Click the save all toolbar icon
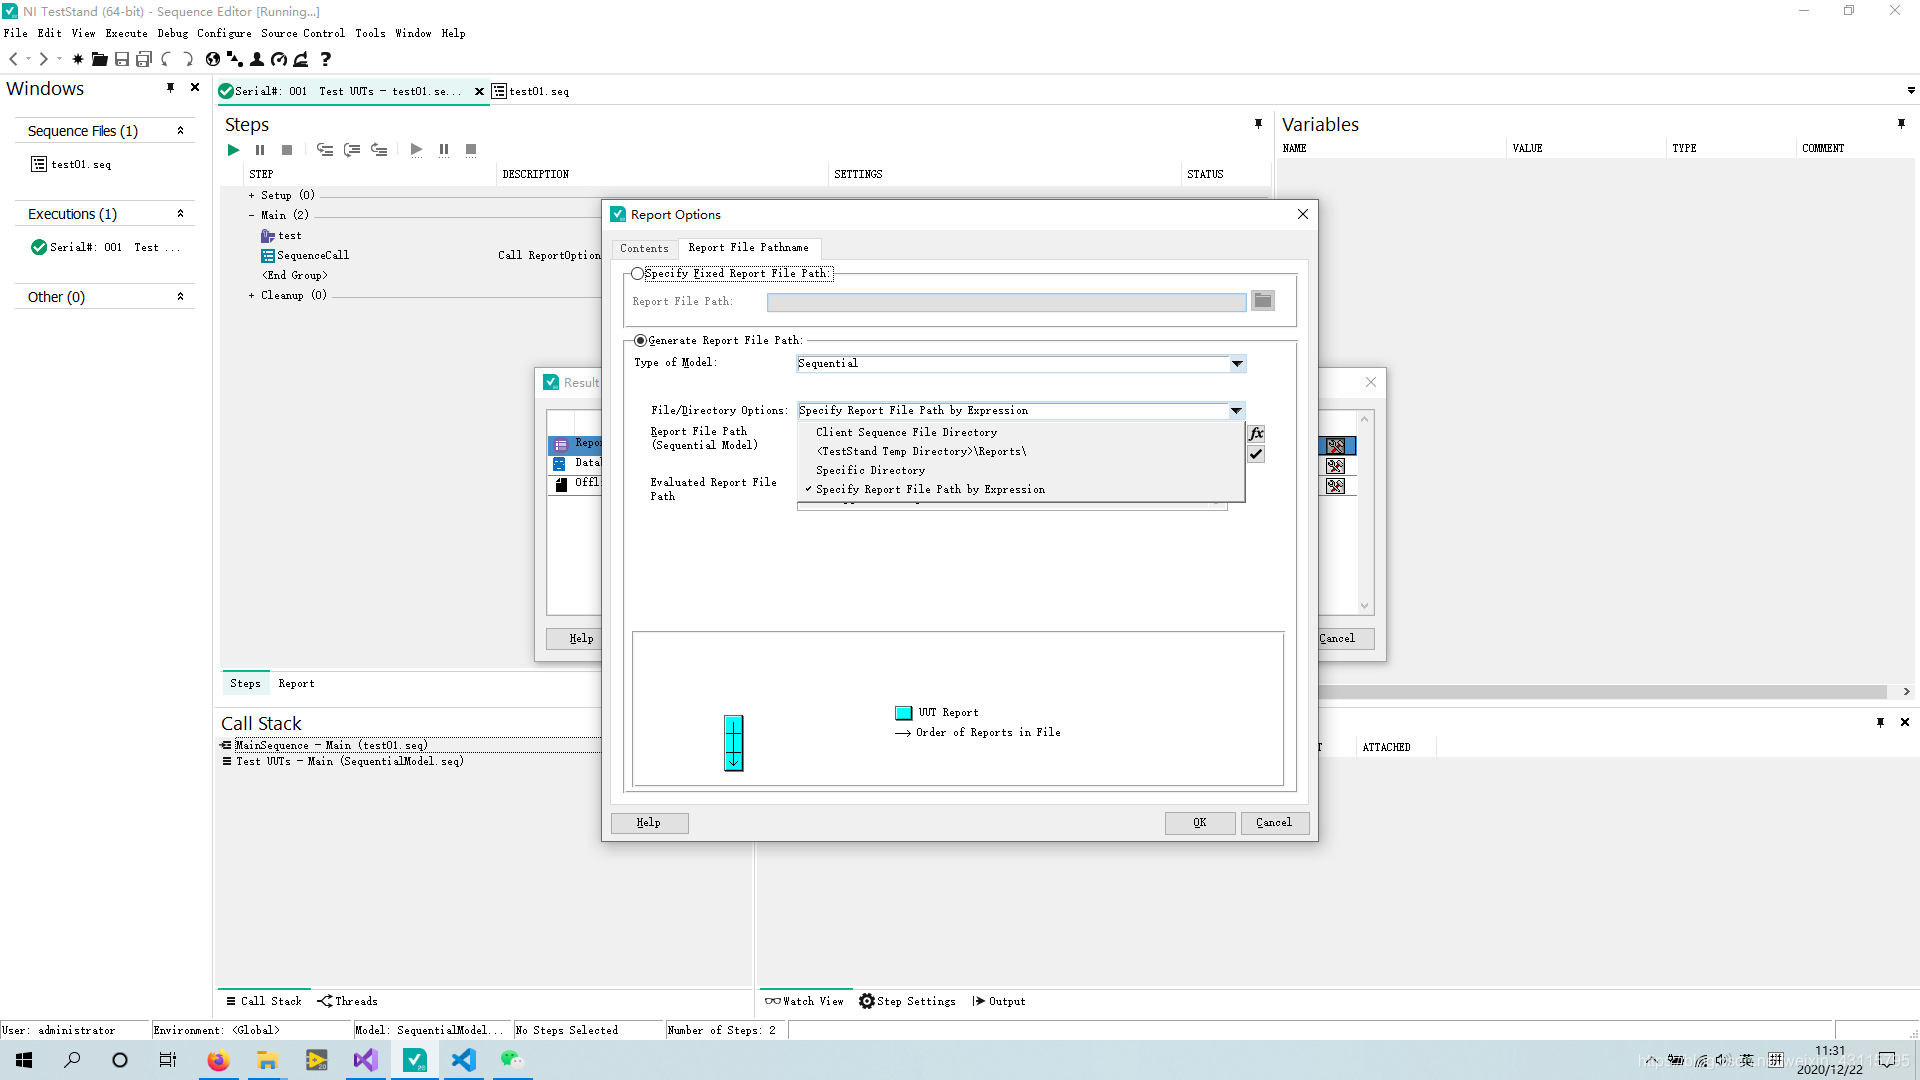The image size is (1920, 1080). click(x=144, y=59)
